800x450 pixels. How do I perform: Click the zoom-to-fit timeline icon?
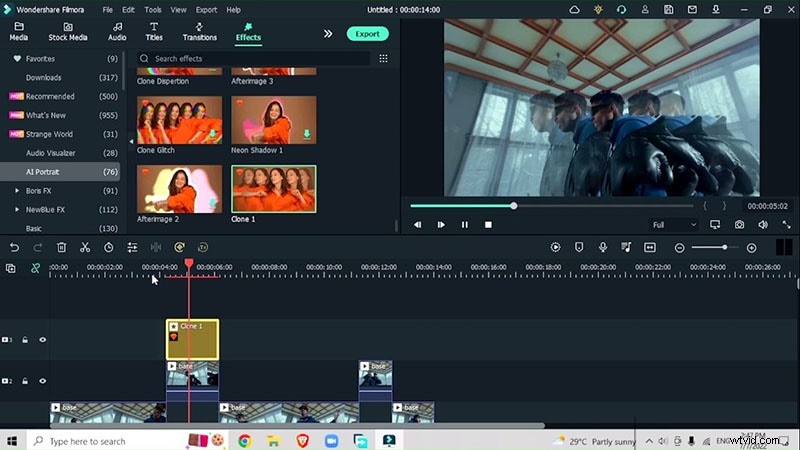[x=649, y=247]
